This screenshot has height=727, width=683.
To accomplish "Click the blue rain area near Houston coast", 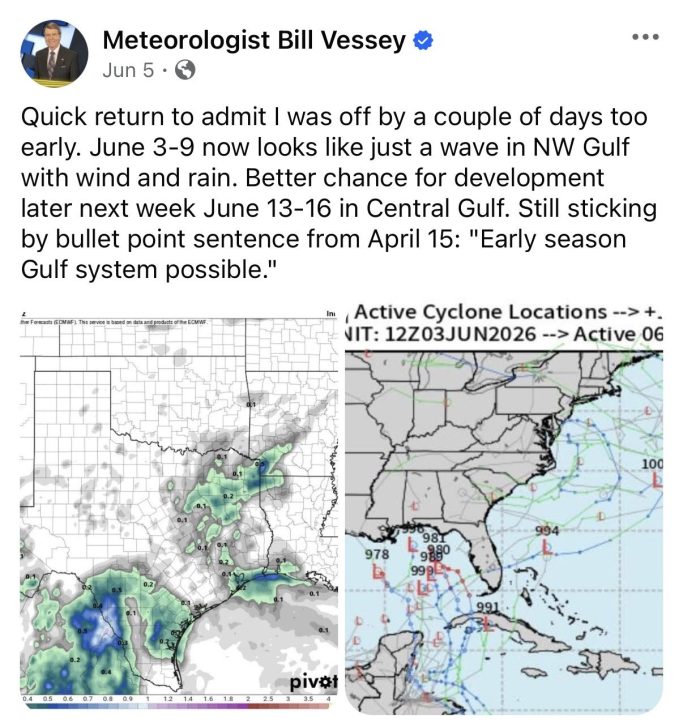I will [268, 578].
